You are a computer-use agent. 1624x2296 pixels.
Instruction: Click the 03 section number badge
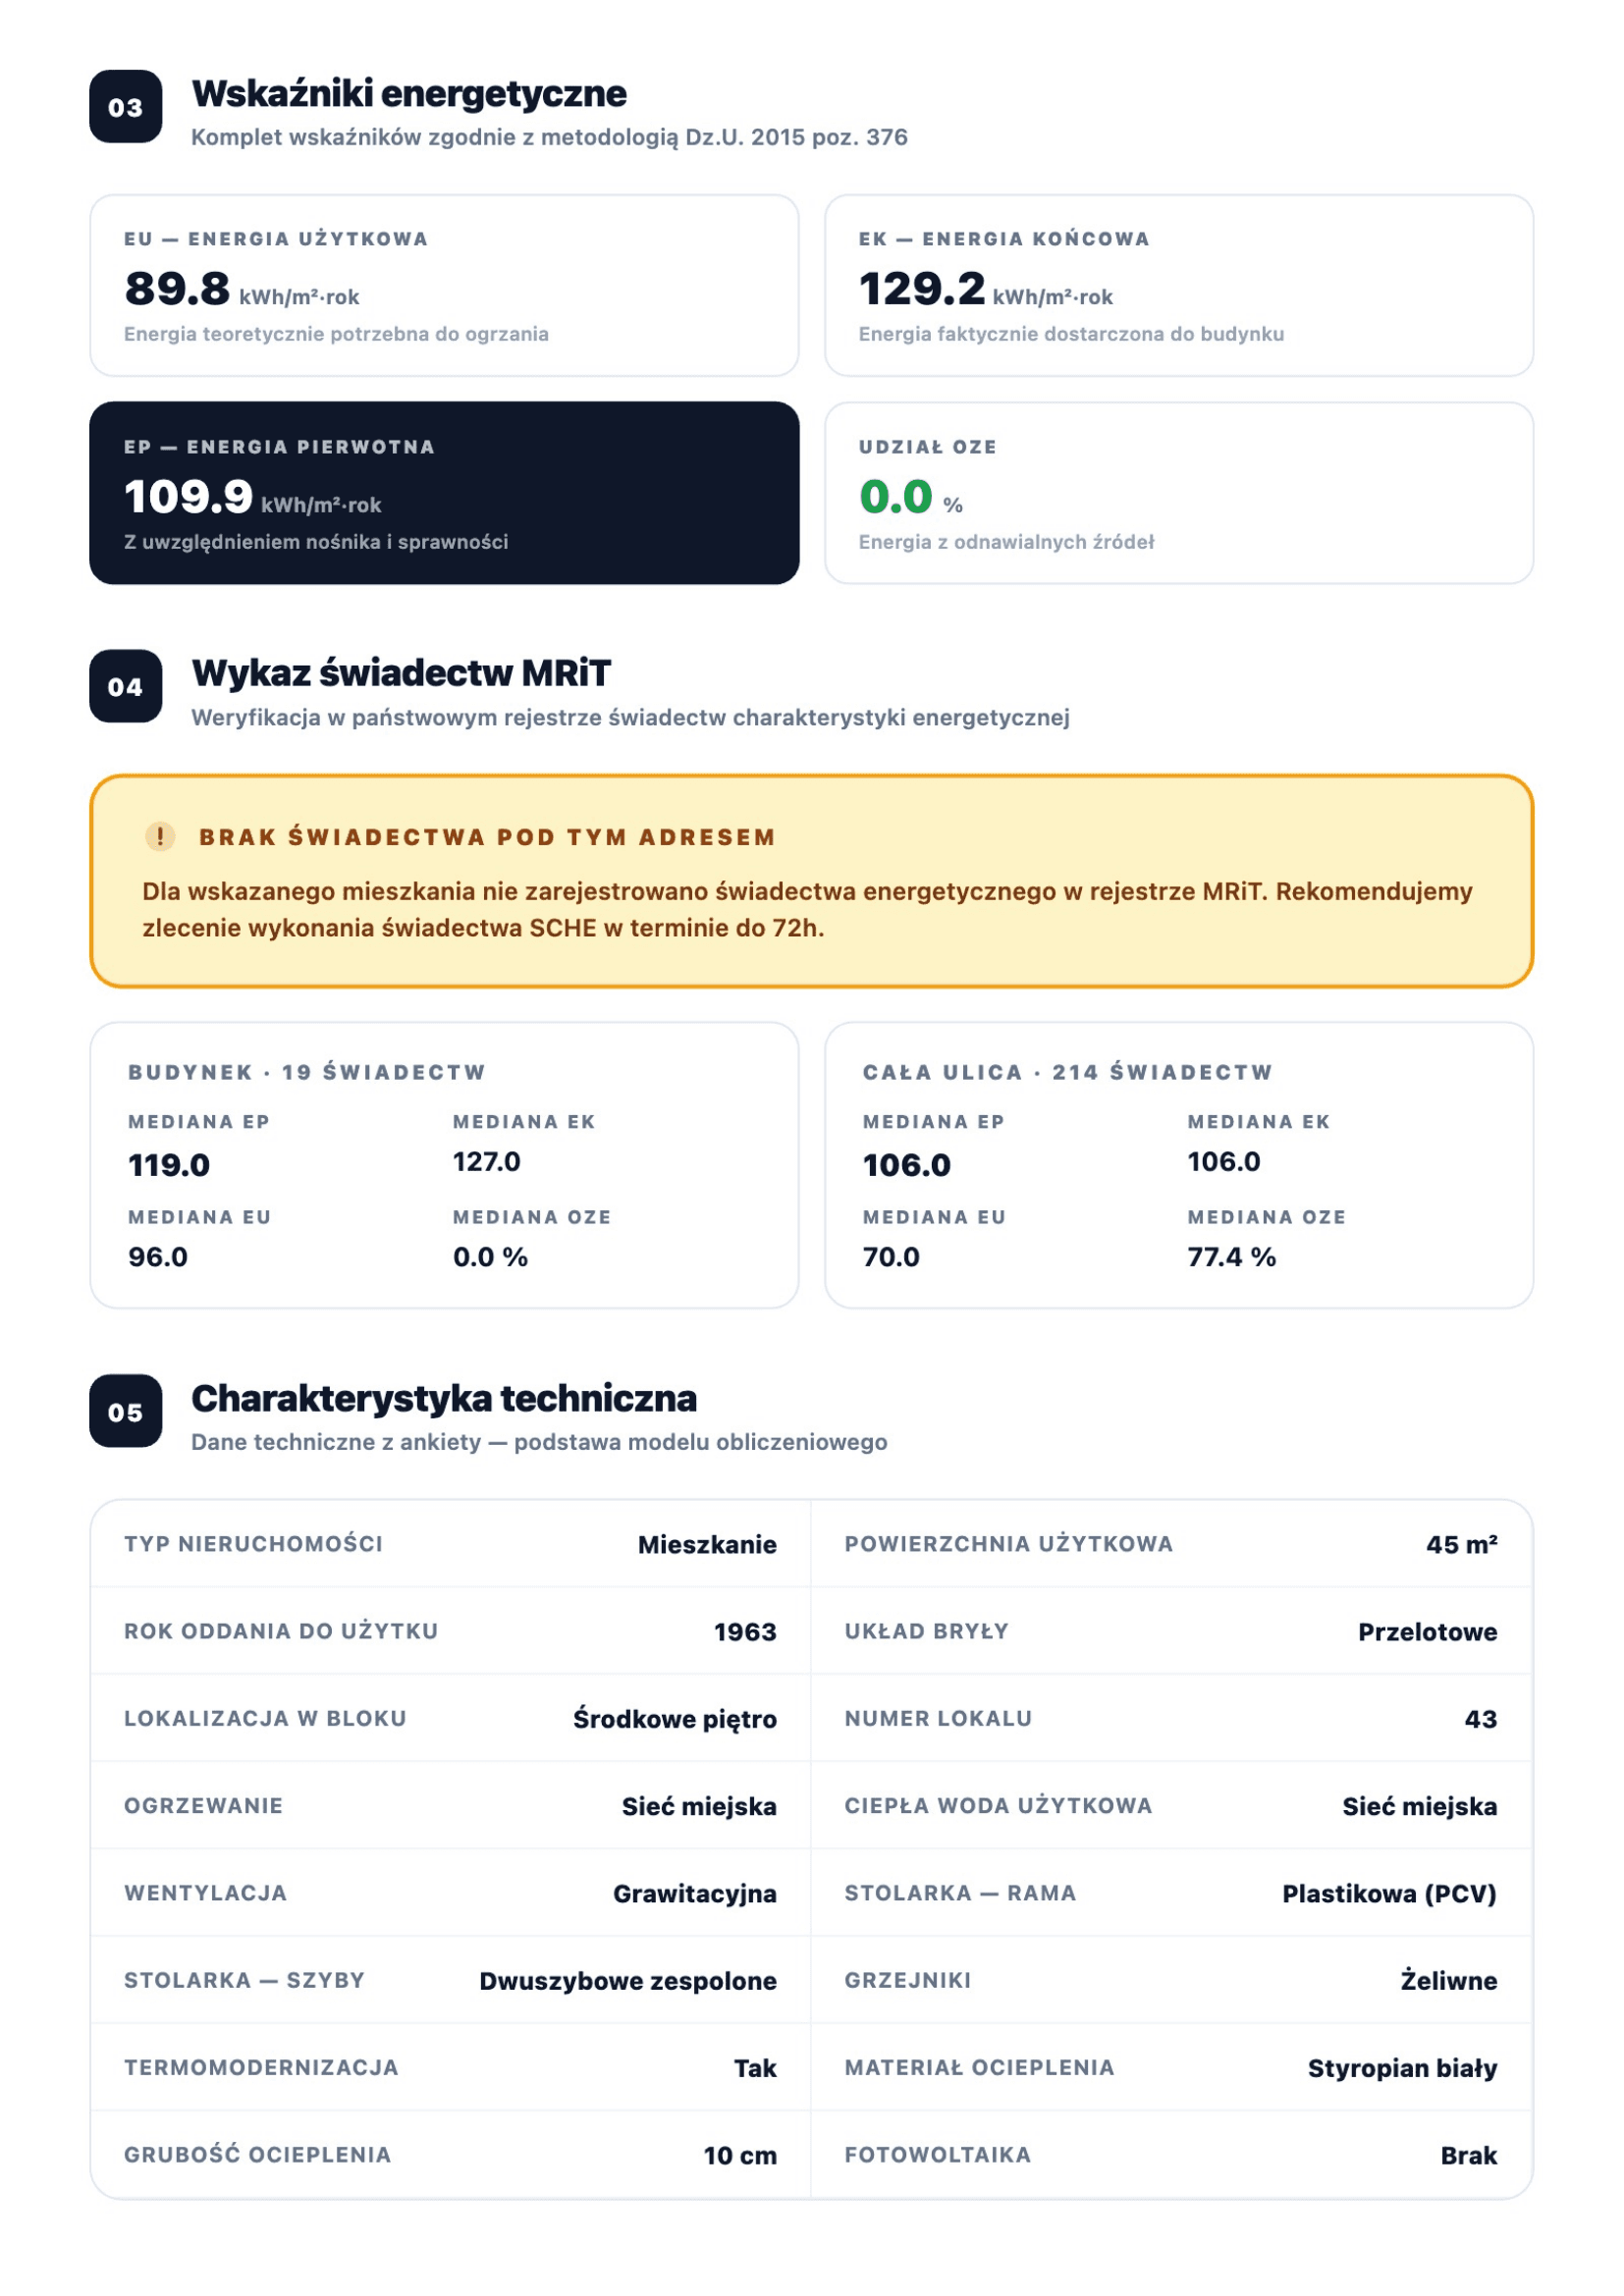tap(125, 107)
